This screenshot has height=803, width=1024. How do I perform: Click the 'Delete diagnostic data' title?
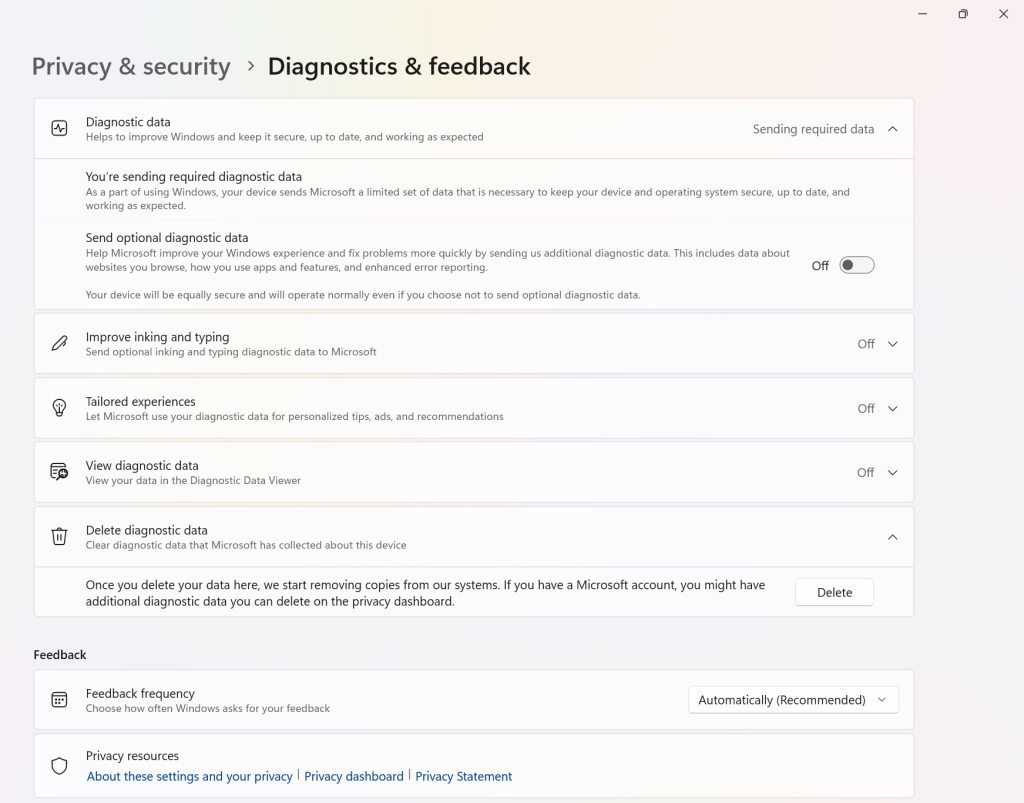click(x=146, y=530)
